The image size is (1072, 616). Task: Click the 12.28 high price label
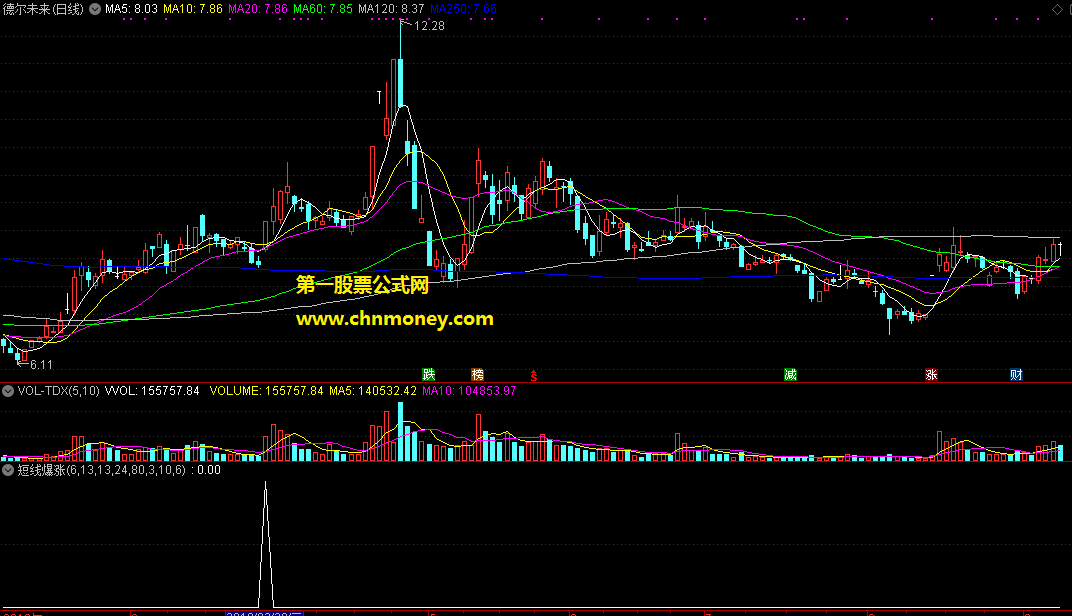(429, 26)
